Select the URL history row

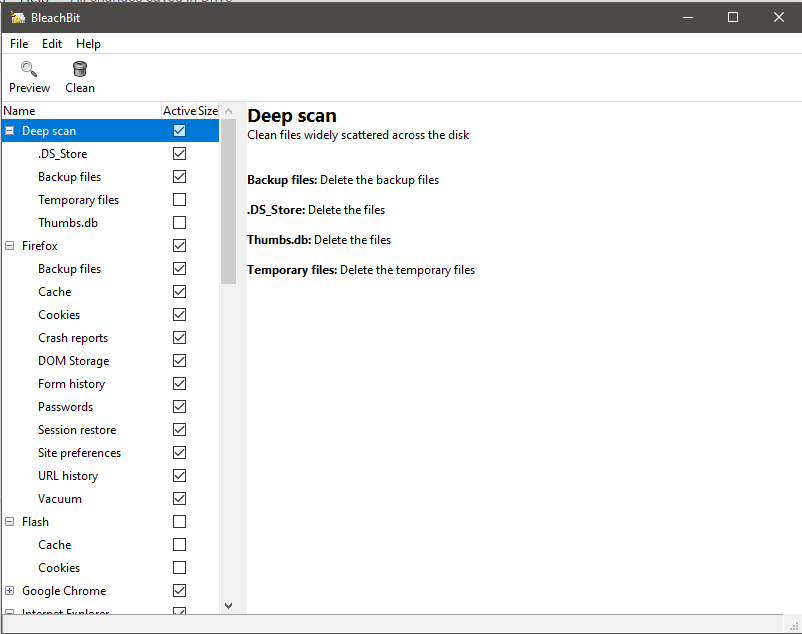[x=110, y=476]
